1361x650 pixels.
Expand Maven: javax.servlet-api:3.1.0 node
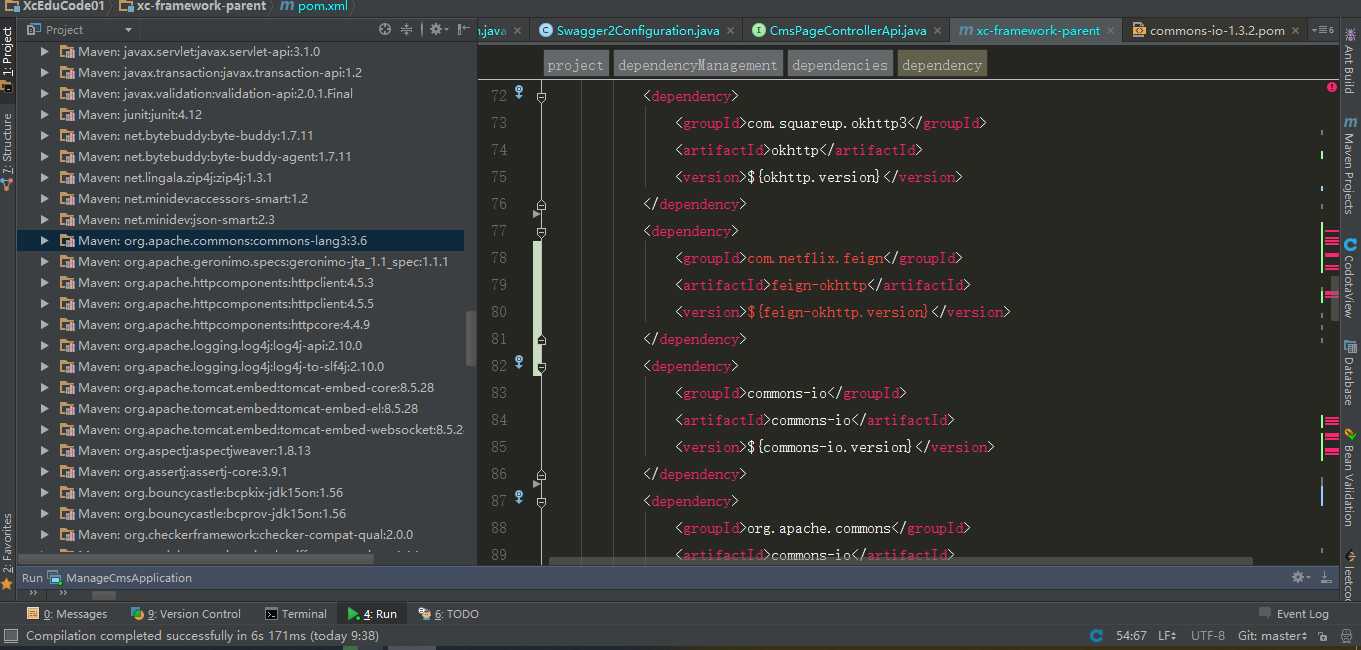point(44,51)
